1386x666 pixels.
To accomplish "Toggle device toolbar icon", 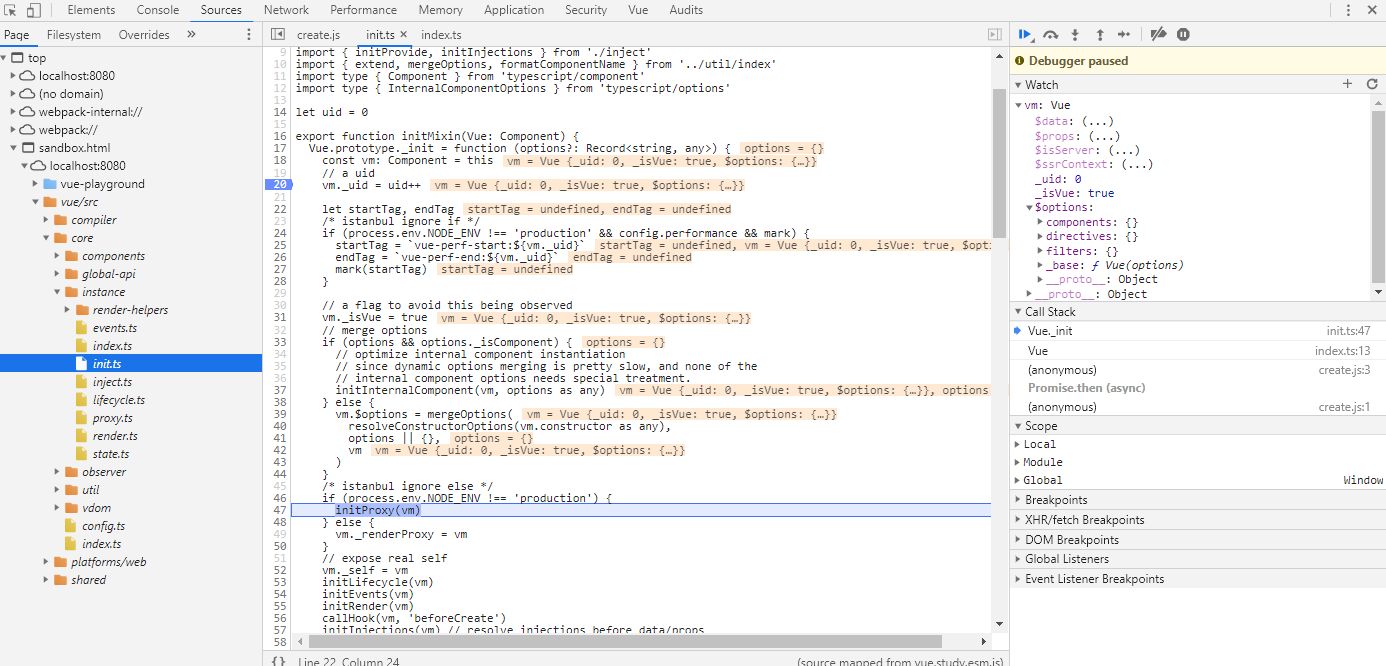I will 34,10.
